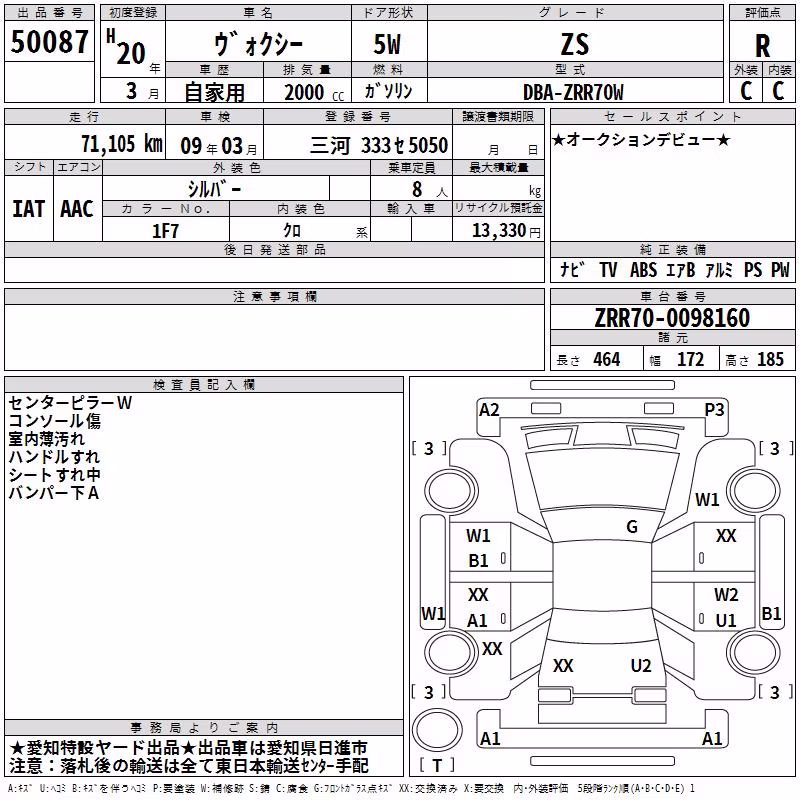Select G windshield mark on diagram
800x800 pixels.
pyautogui.click(x=632, y=527)
